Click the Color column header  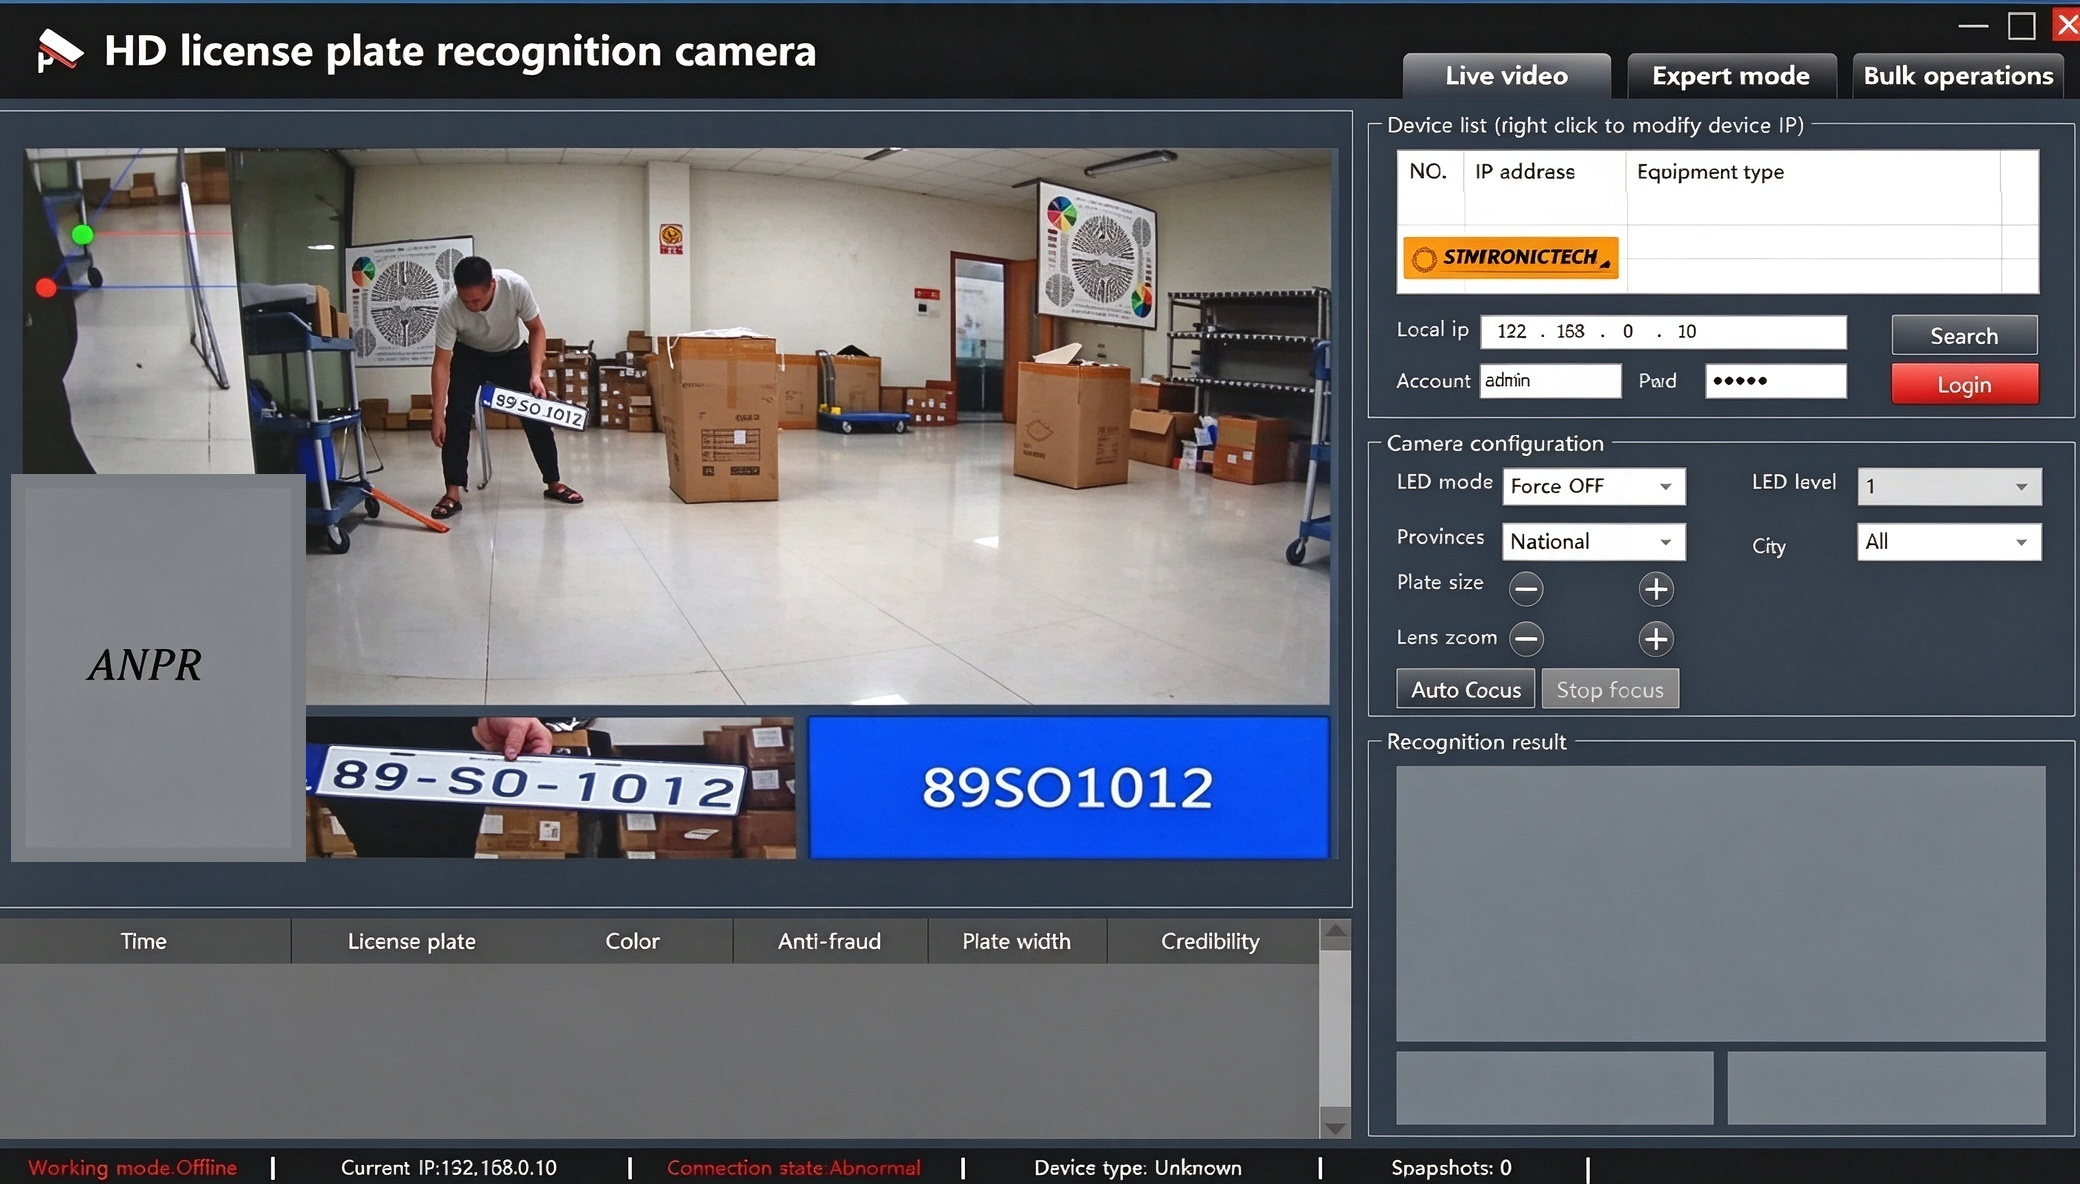pyautogui.click(x=632, y=941)
